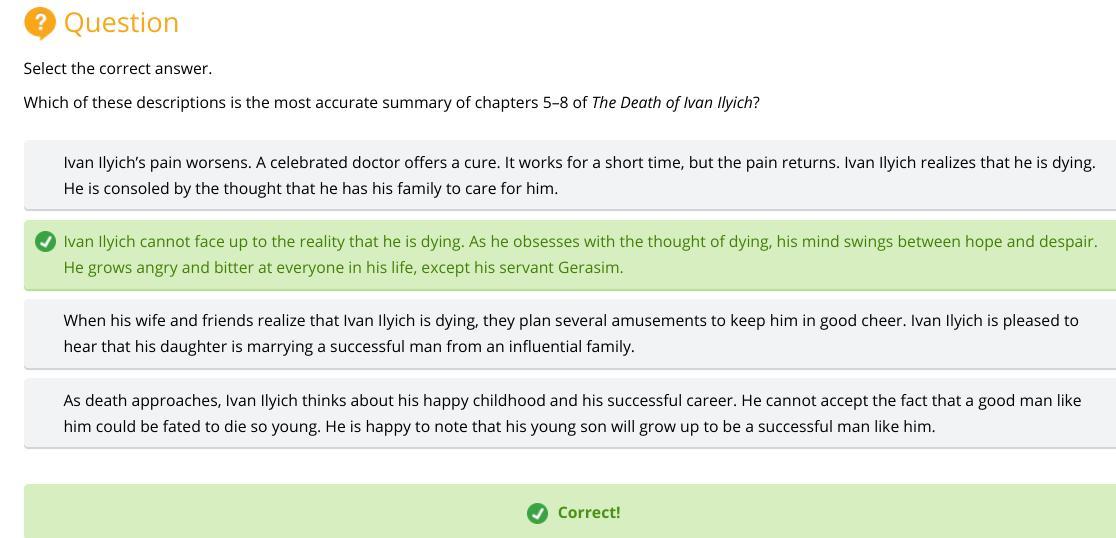Choose the answer about happy childhood and successful career
The image size is (1116, 538).
(x=570, y=413)
